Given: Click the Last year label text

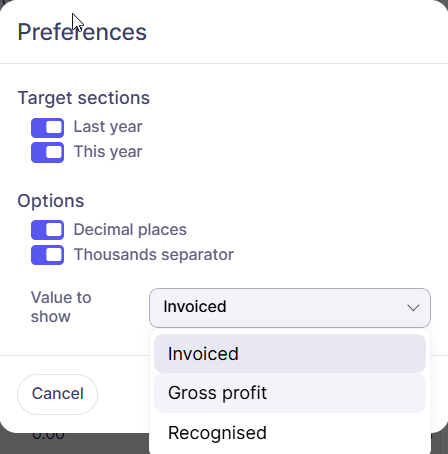Looking at the screenshot, I should coord(108,127).
